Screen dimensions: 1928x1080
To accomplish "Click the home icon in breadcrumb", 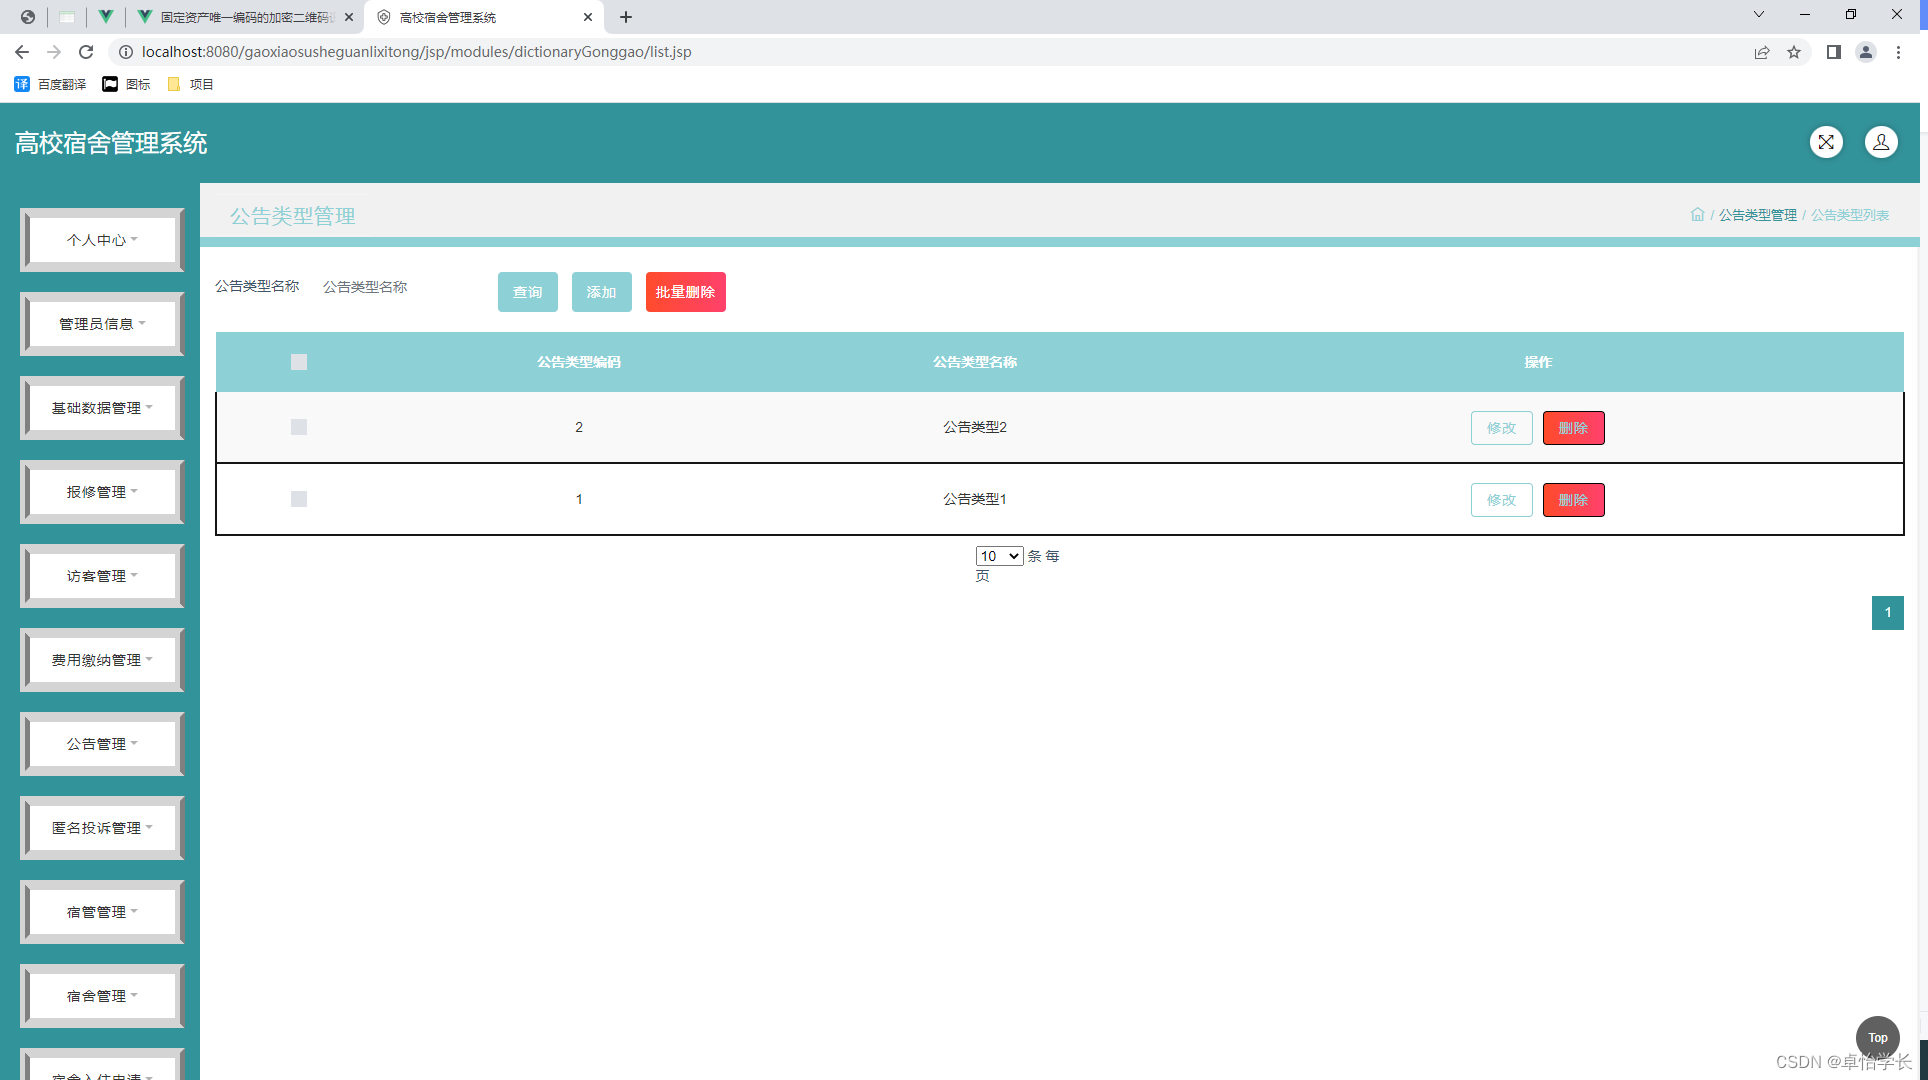I will pyautogui.click(x=1697, y=215).
